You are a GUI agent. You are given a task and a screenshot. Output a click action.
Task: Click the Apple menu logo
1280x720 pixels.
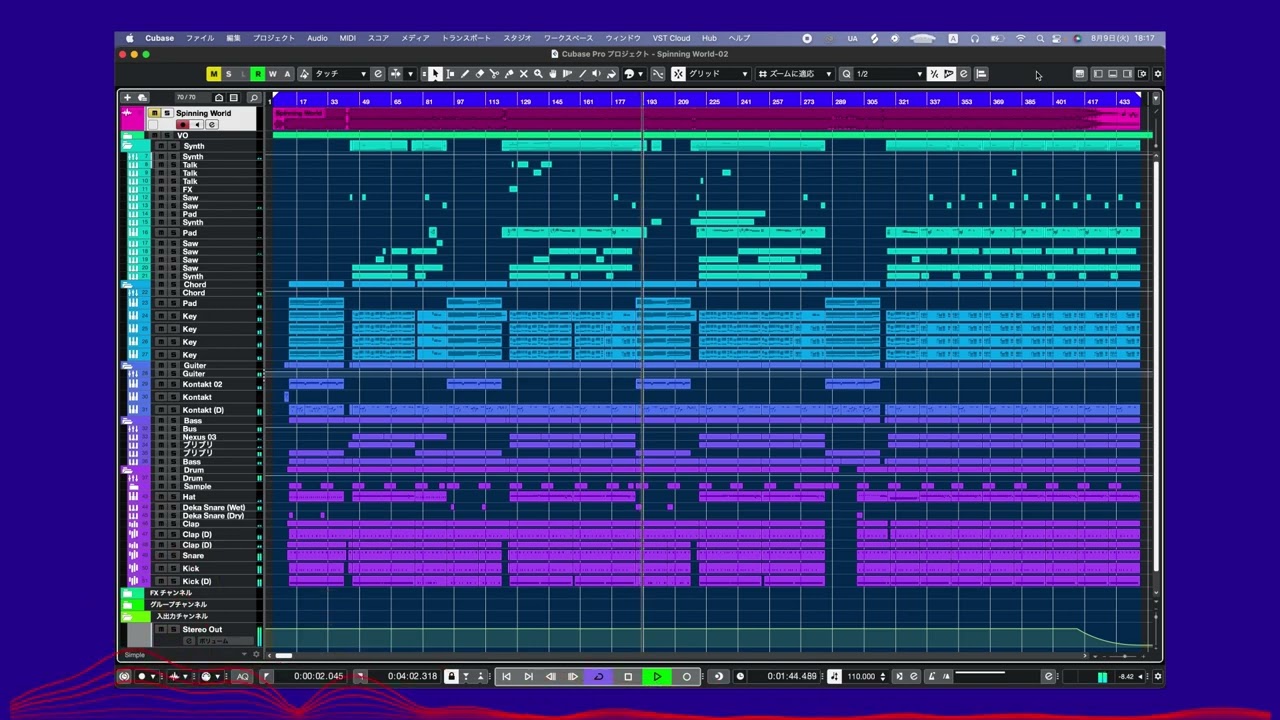tap(129, 38)
